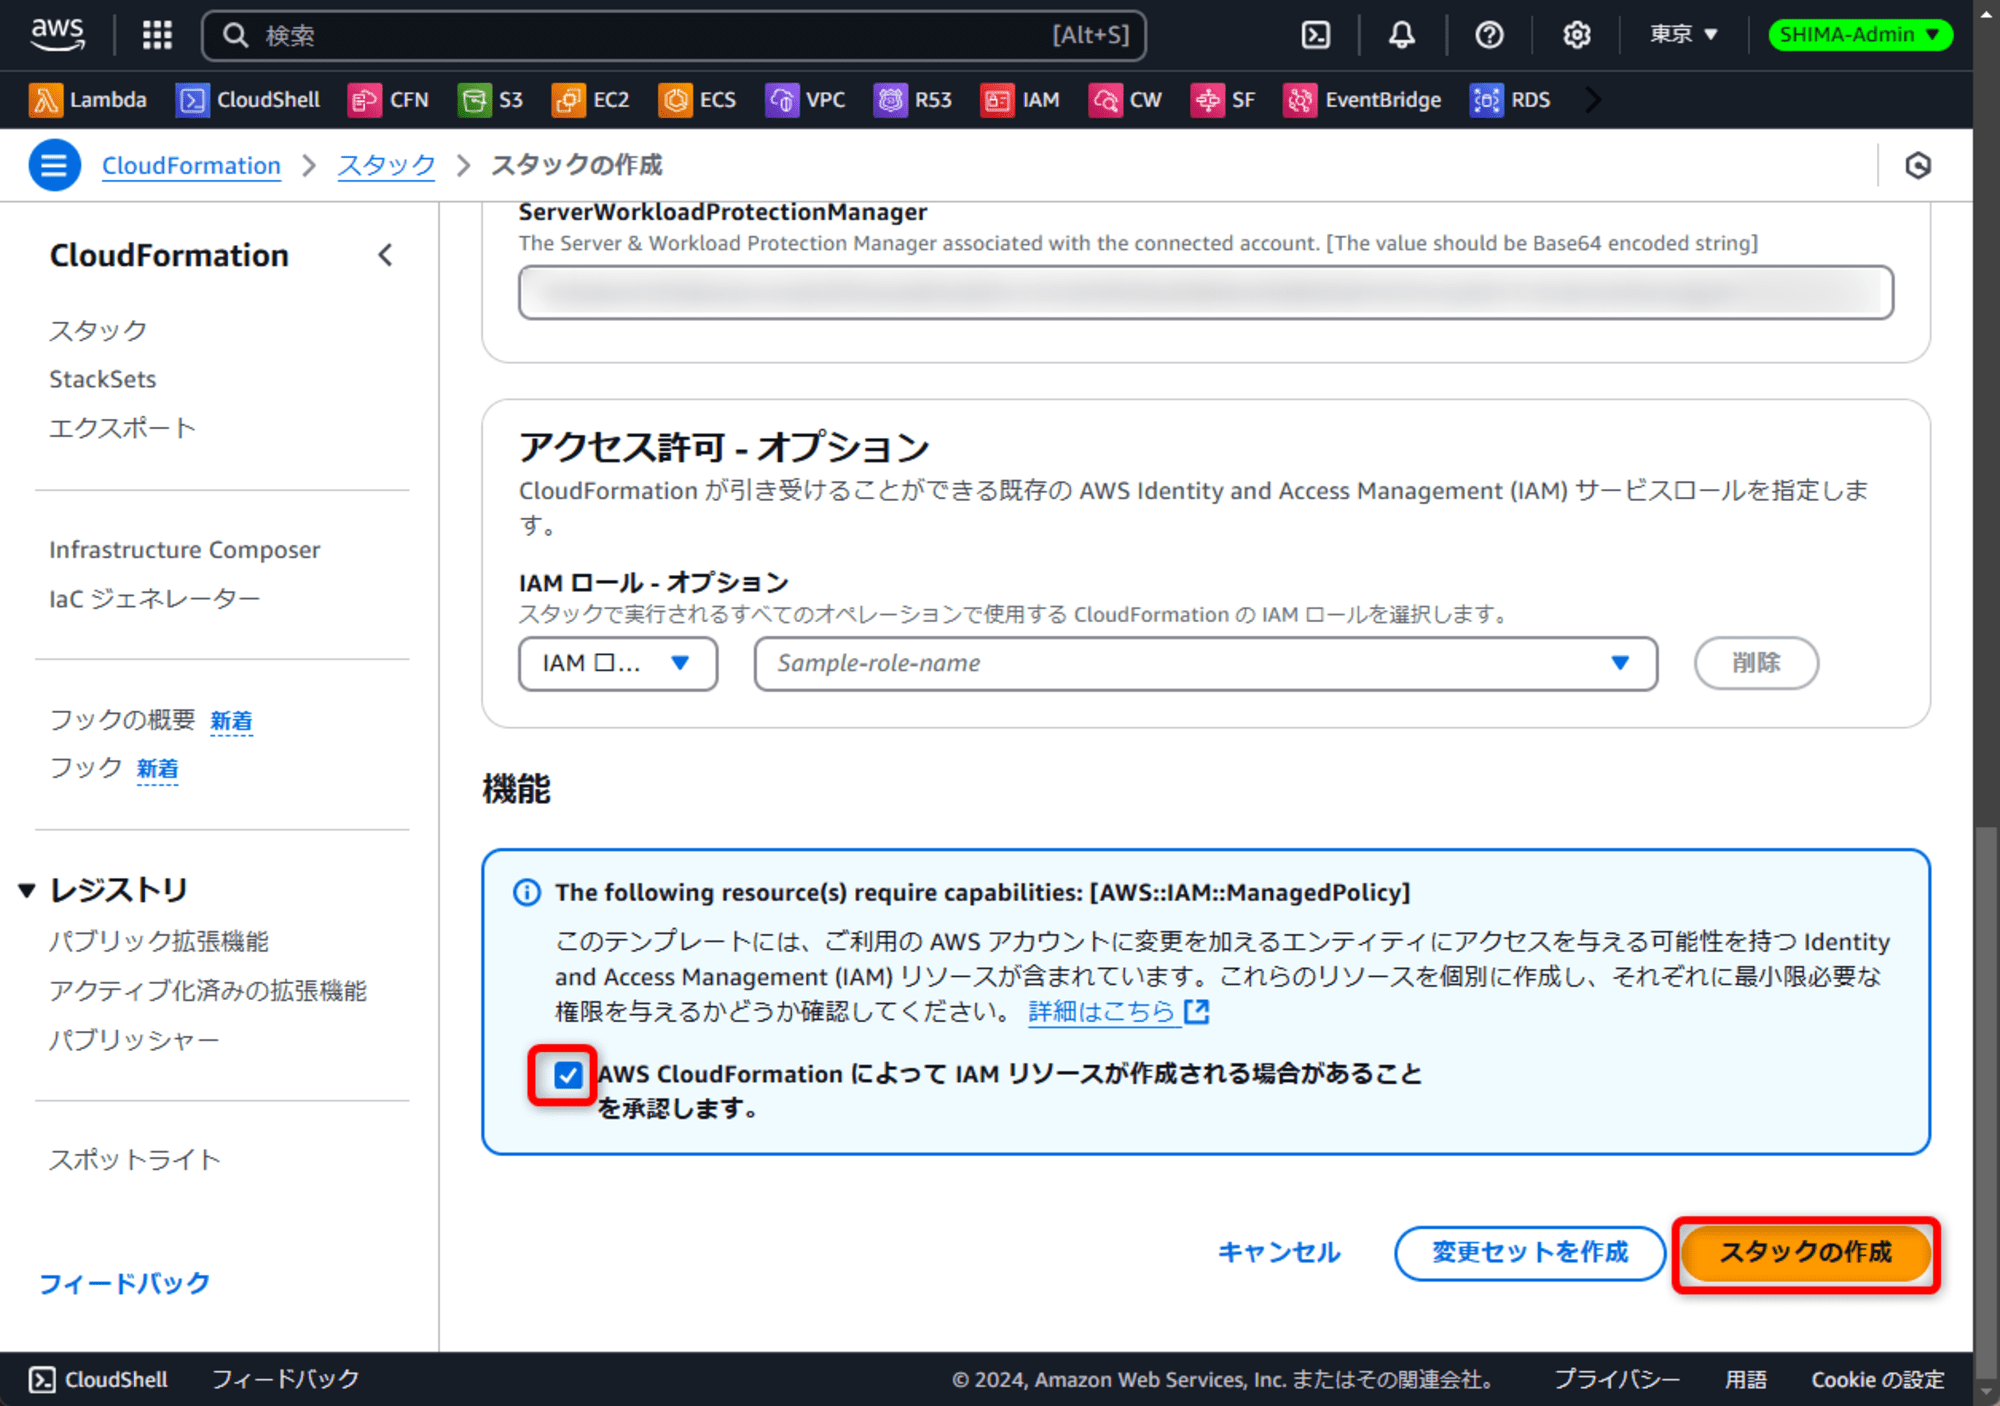Open the Sample-role-name dropdown
This screenshot has width=2000, height=1406.
pos(1205,663)
